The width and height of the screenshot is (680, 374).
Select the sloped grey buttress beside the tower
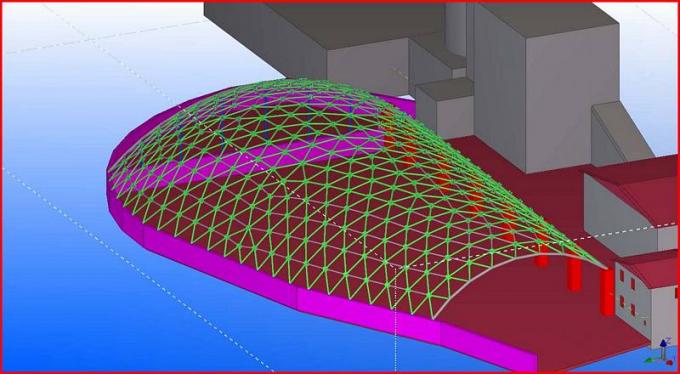click(x=620, y=135)
